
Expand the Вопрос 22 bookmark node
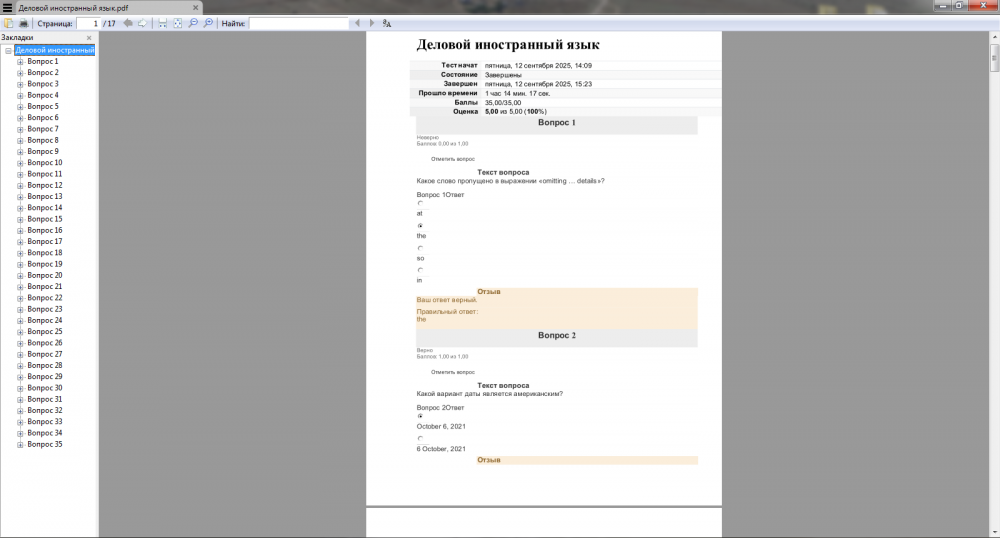20,298
